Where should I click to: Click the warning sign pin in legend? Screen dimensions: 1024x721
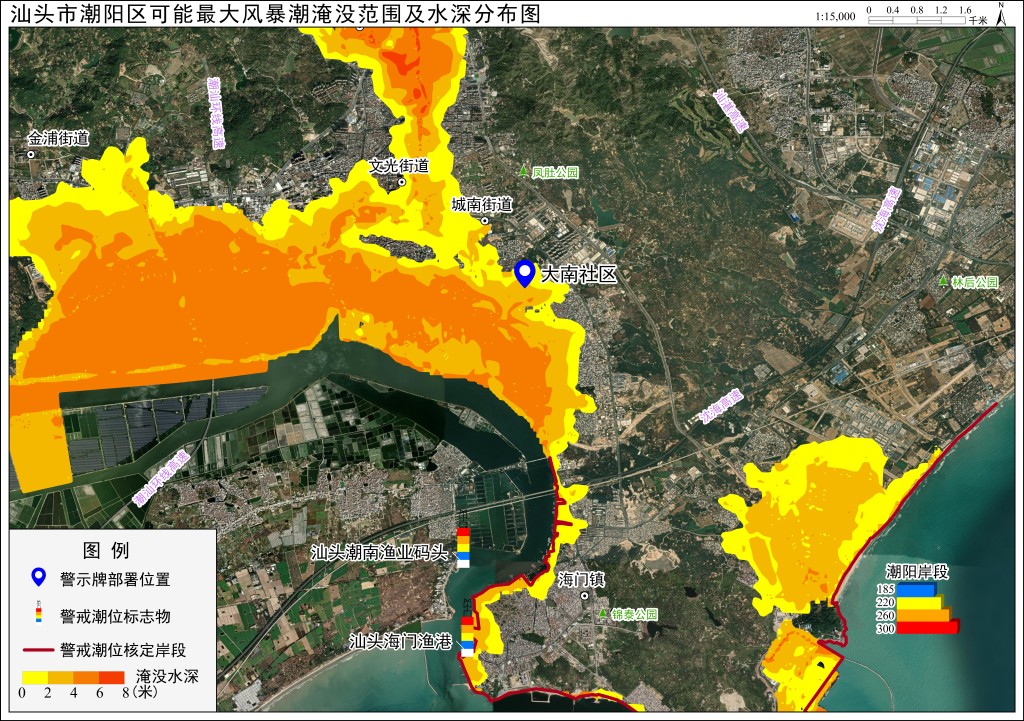[39, 577]
